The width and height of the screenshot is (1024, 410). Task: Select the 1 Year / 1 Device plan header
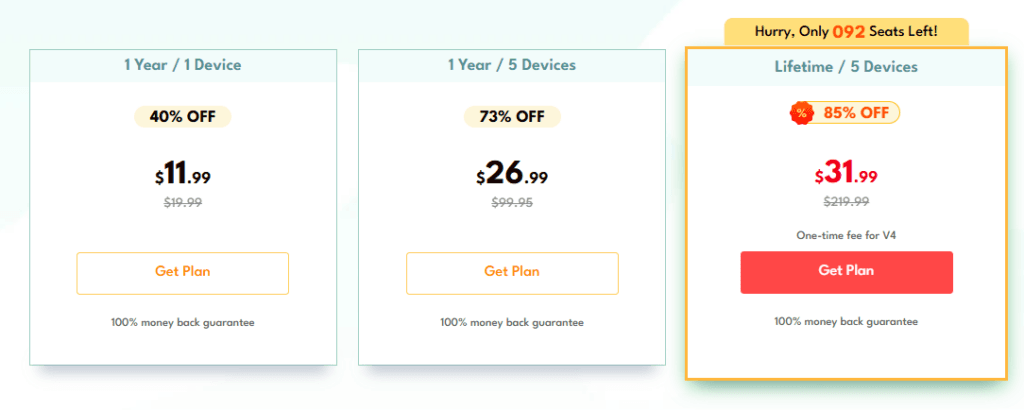(182, 66)
